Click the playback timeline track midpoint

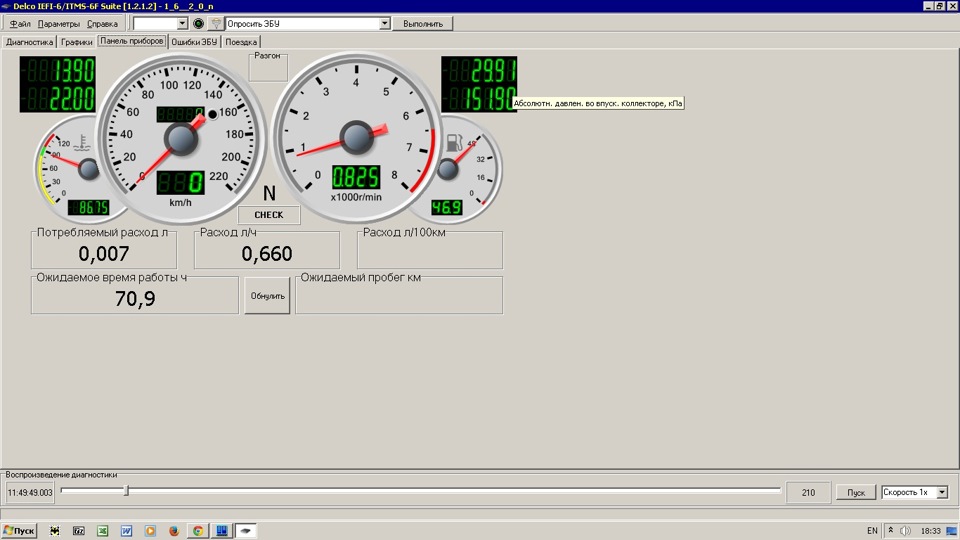click(x=421, y=490)
